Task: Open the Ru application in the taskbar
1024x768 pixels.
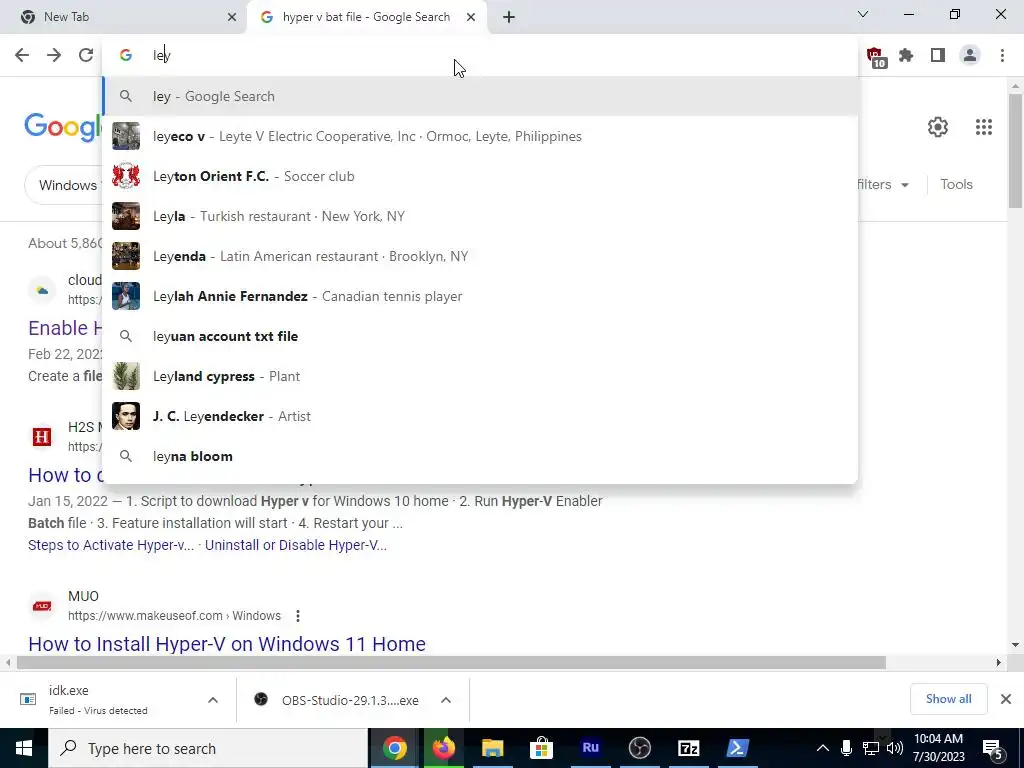Action: tap(590, 748)
